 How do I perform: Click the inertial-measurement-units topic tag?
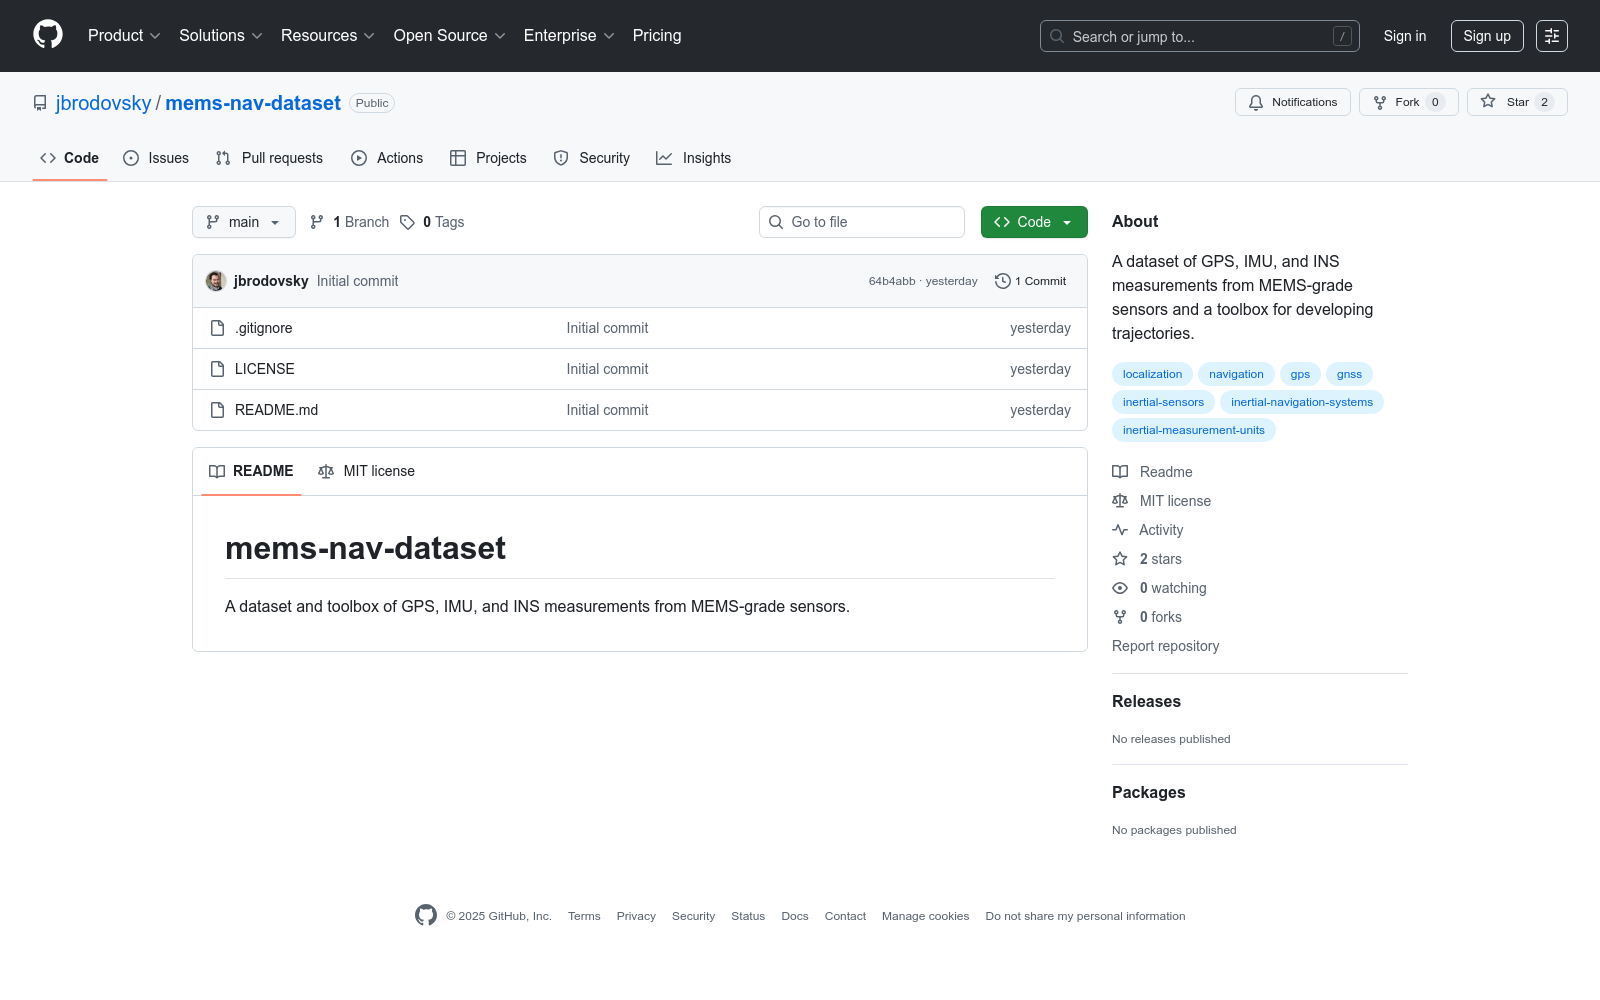coord(1193,430)
